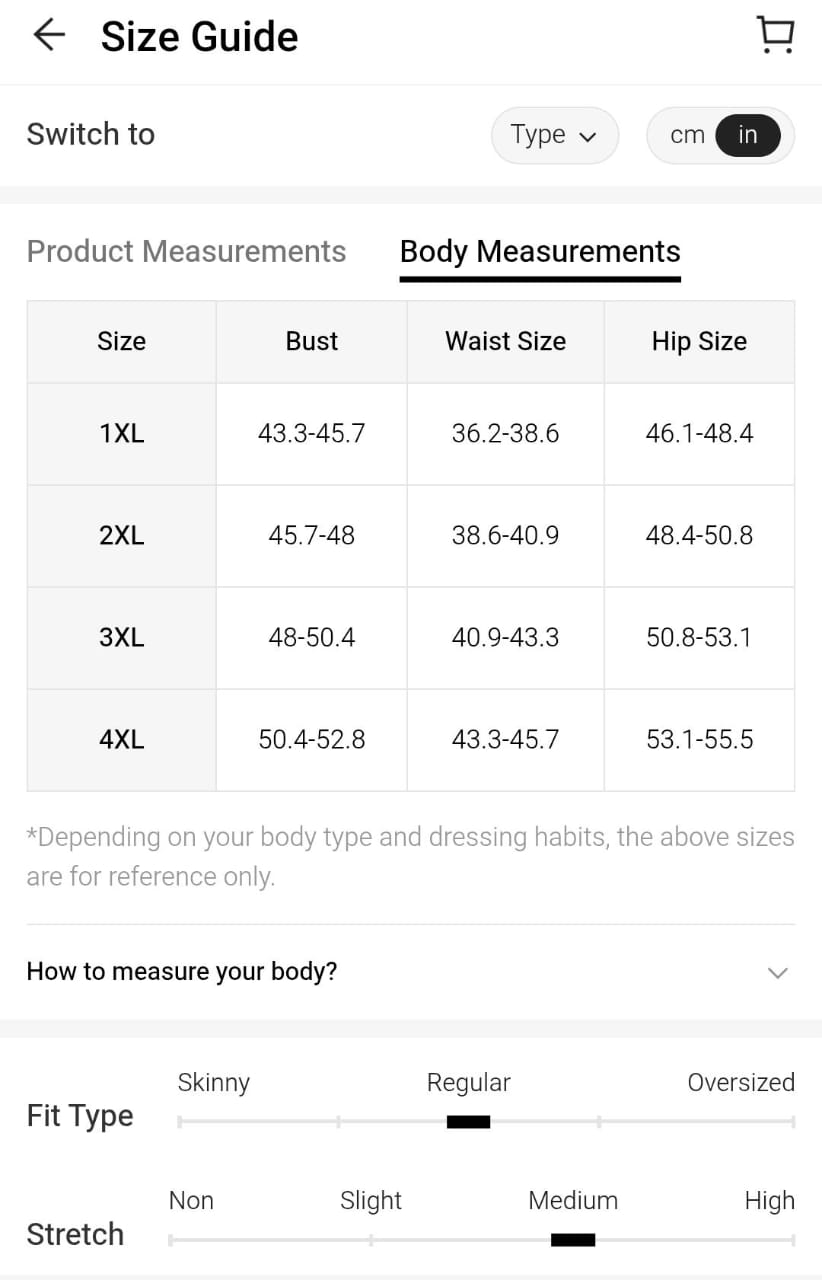822x1280 pixels.
Task: Select the Body Measurements tab
Action: [540, 251]
